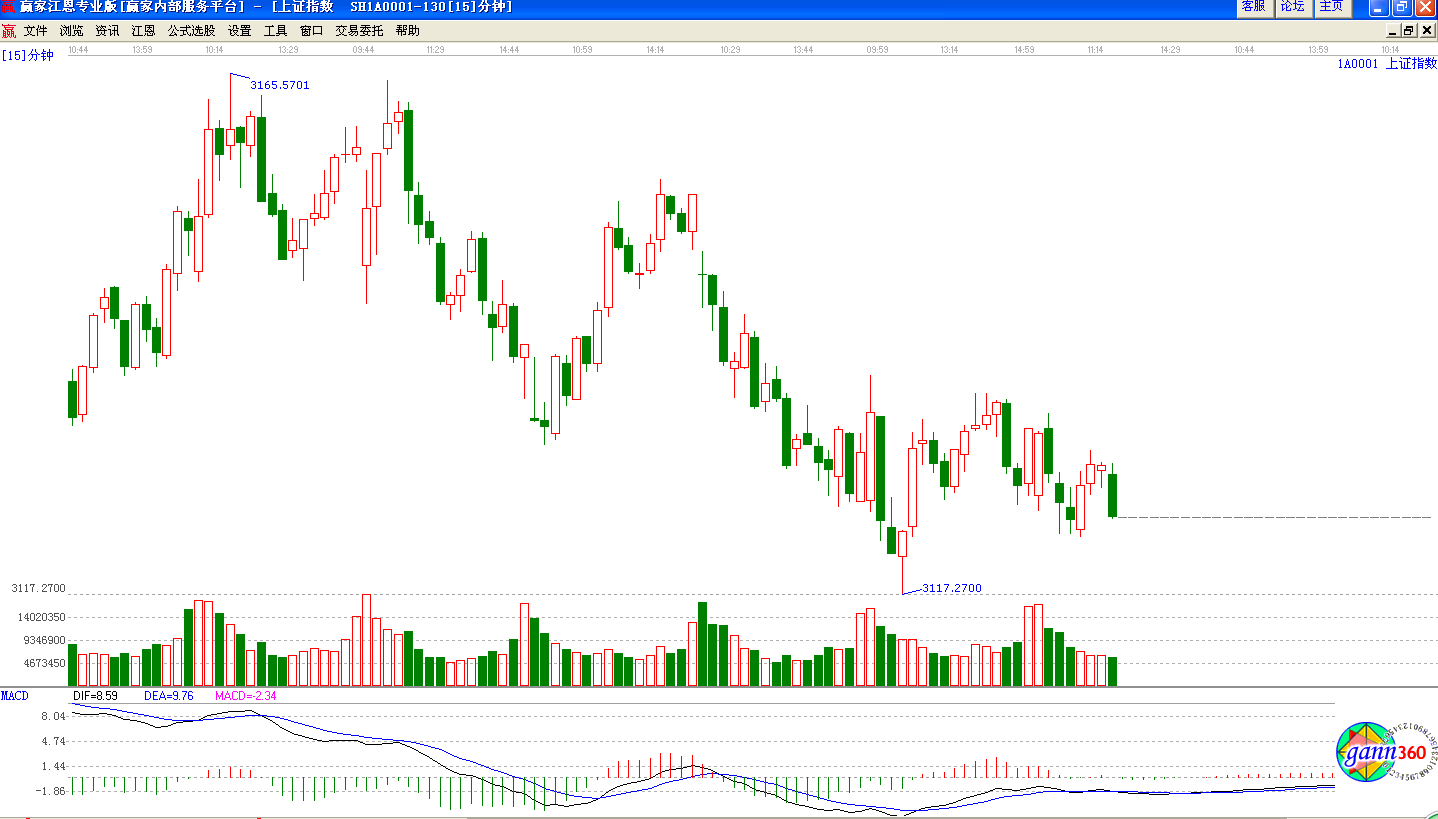Click the 14:14 time axis label

(x=656, y=49)
